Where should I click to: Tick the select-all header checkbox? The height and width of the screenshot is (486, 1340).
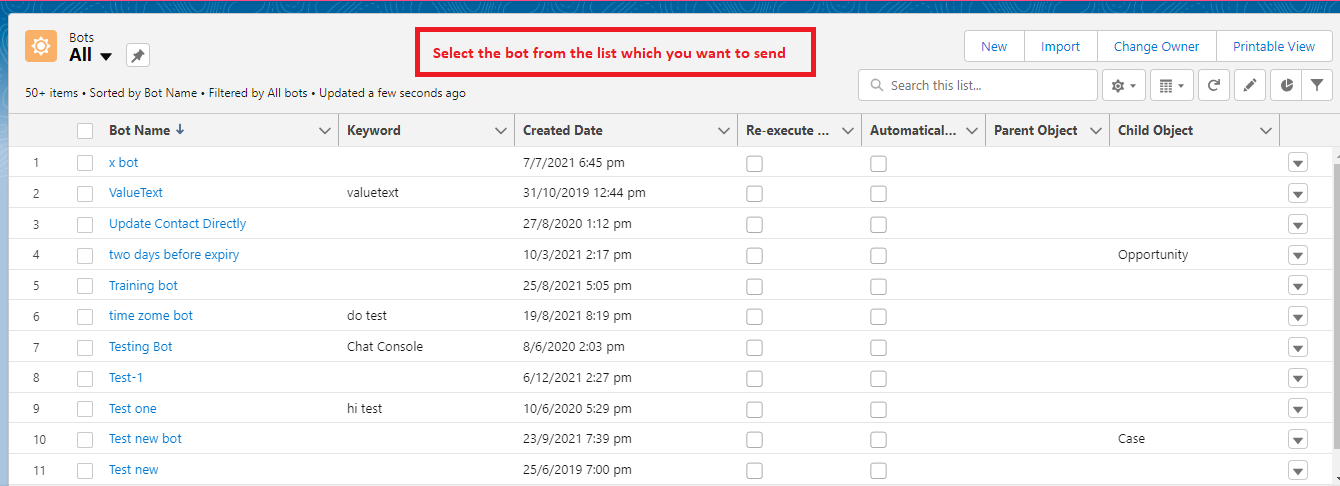tap(85, 131)
